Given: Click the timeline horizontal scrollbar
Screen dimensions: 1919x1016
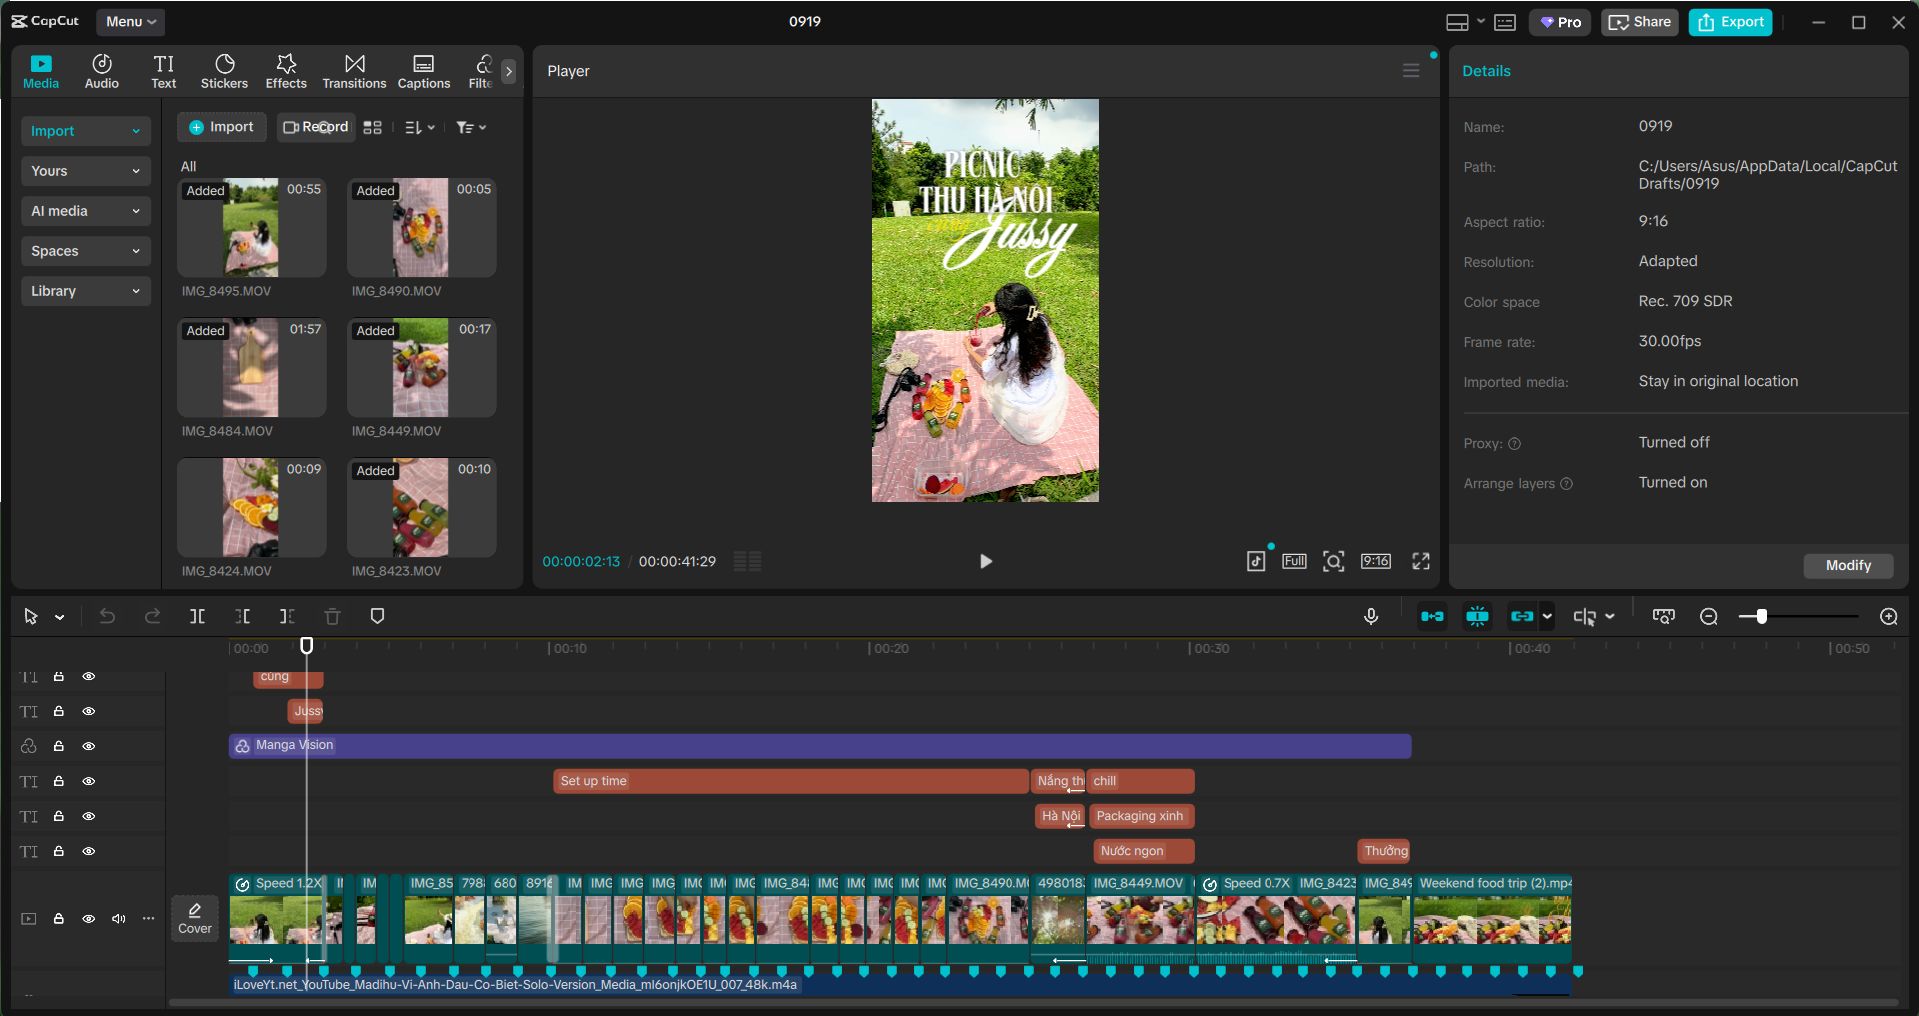Looking at the screenshot, I should pos(1033,1002).
